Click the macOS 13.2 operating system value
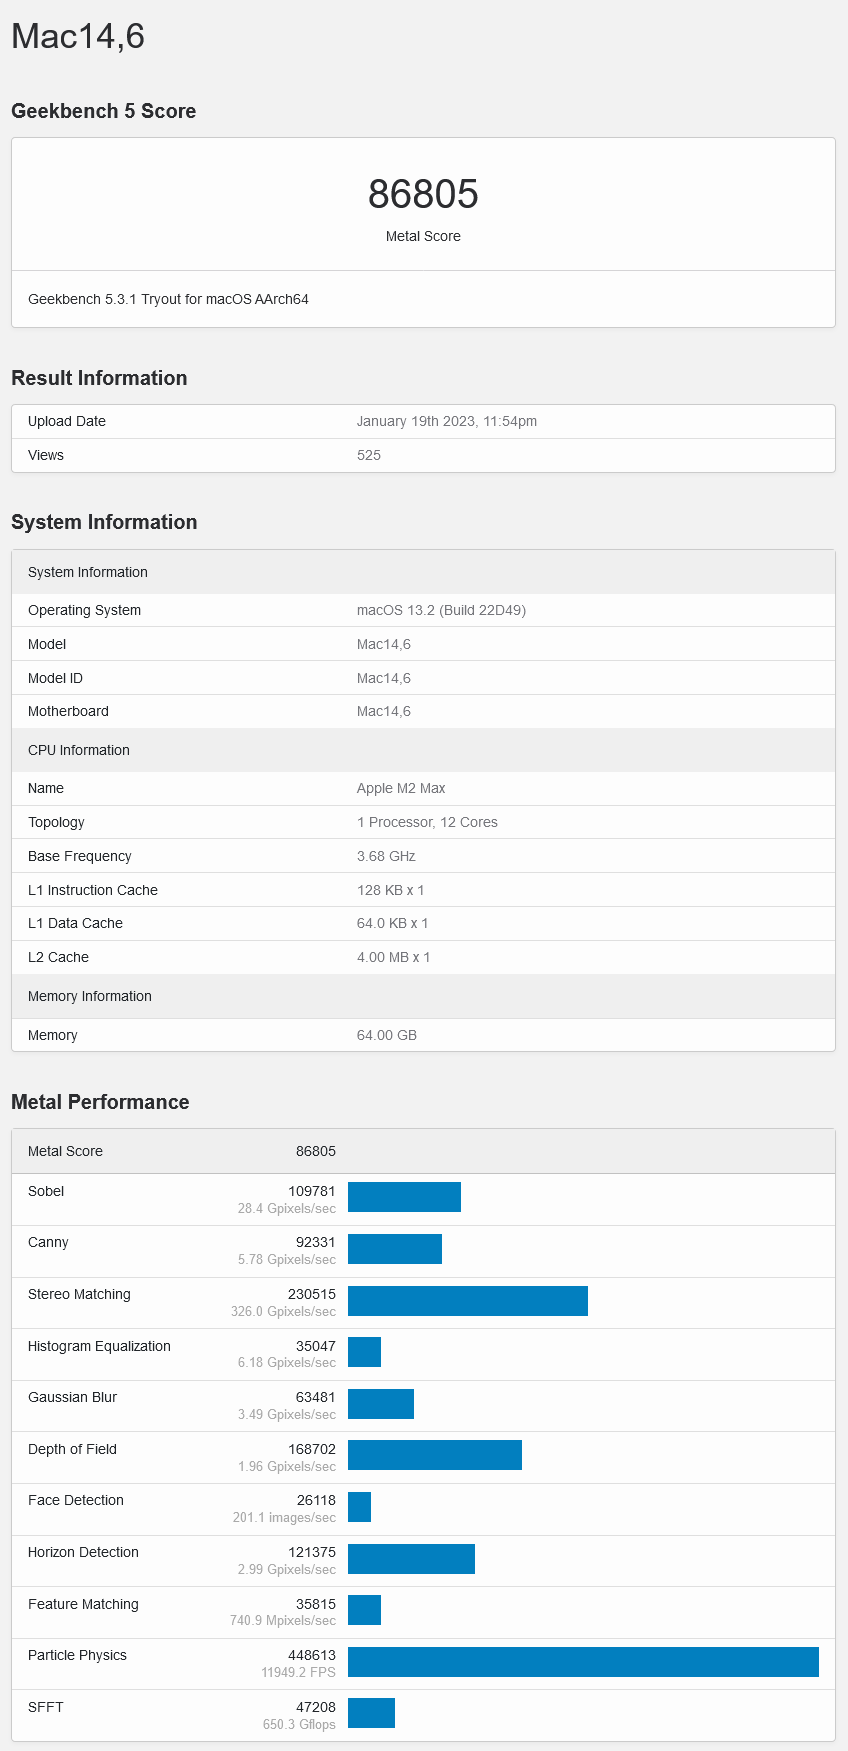Screen dimensions: 848x1751 pyautogui.click(x=441, y=610)
